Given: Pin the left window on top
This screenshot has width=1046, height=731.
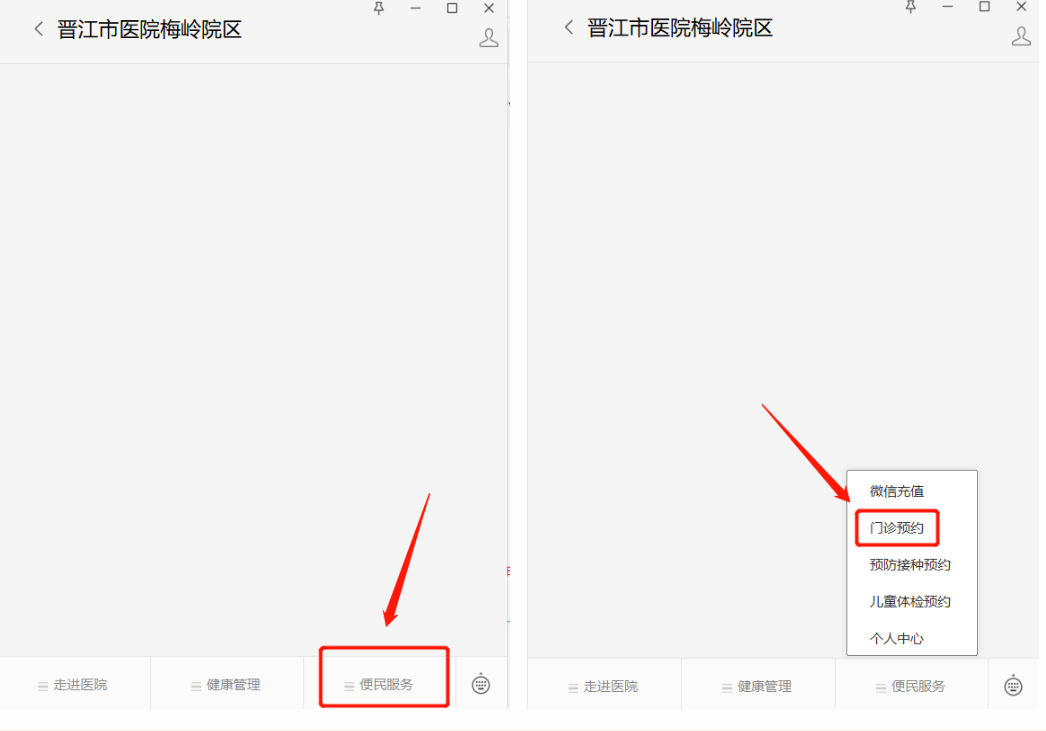Looking at the screenshot, I should click(379, 8).
